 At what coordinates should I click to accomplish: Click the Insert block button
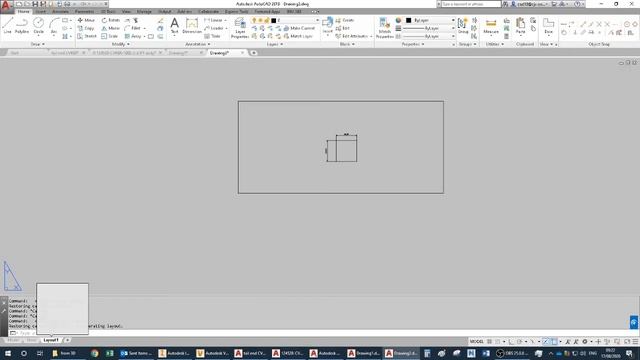point(327,26)
